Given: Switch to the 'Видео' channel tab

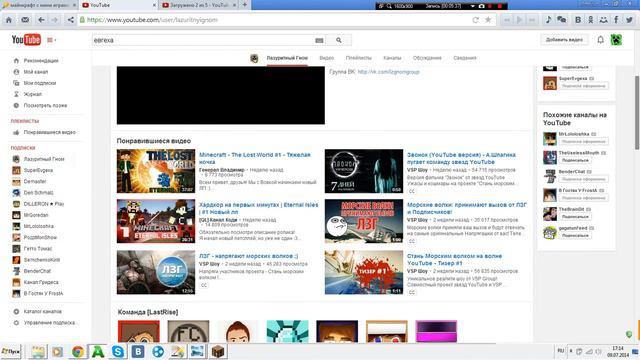Looking at the screenshot, I should click(327, 58).
